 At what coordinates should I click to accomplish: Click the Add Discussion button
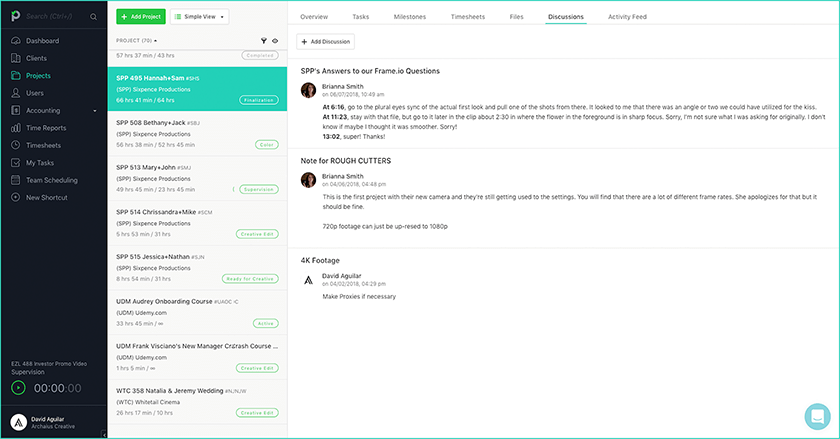(326, 41)
